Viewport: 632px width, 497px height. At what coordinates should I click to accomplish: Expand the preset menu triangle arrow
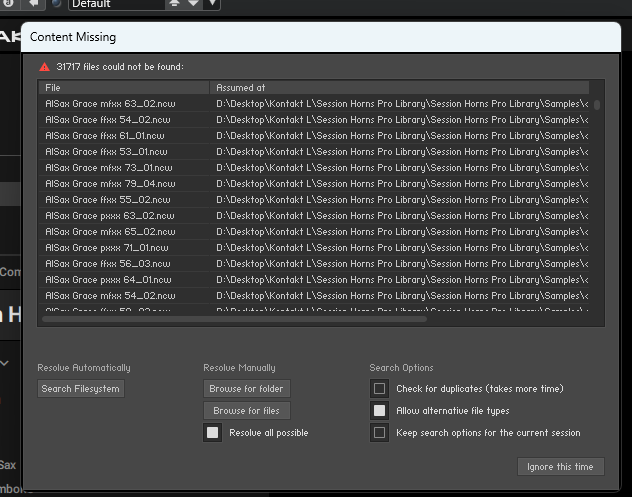[x=212, y=4]
